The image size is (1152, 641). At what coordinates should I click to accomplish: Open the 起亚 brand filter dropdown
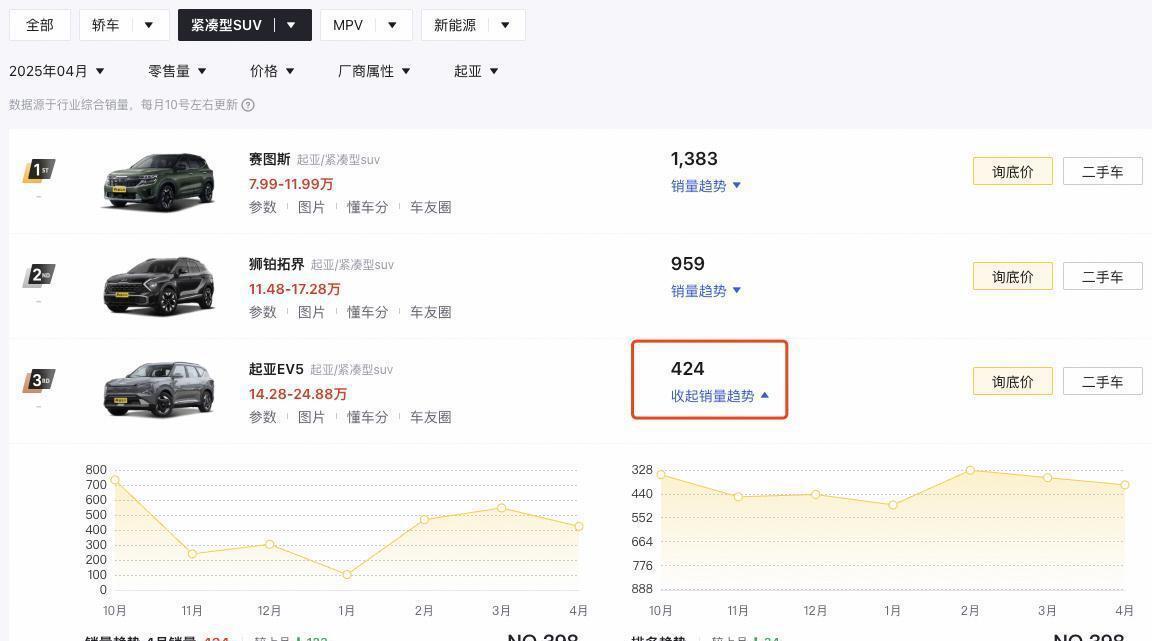(476, 71)
